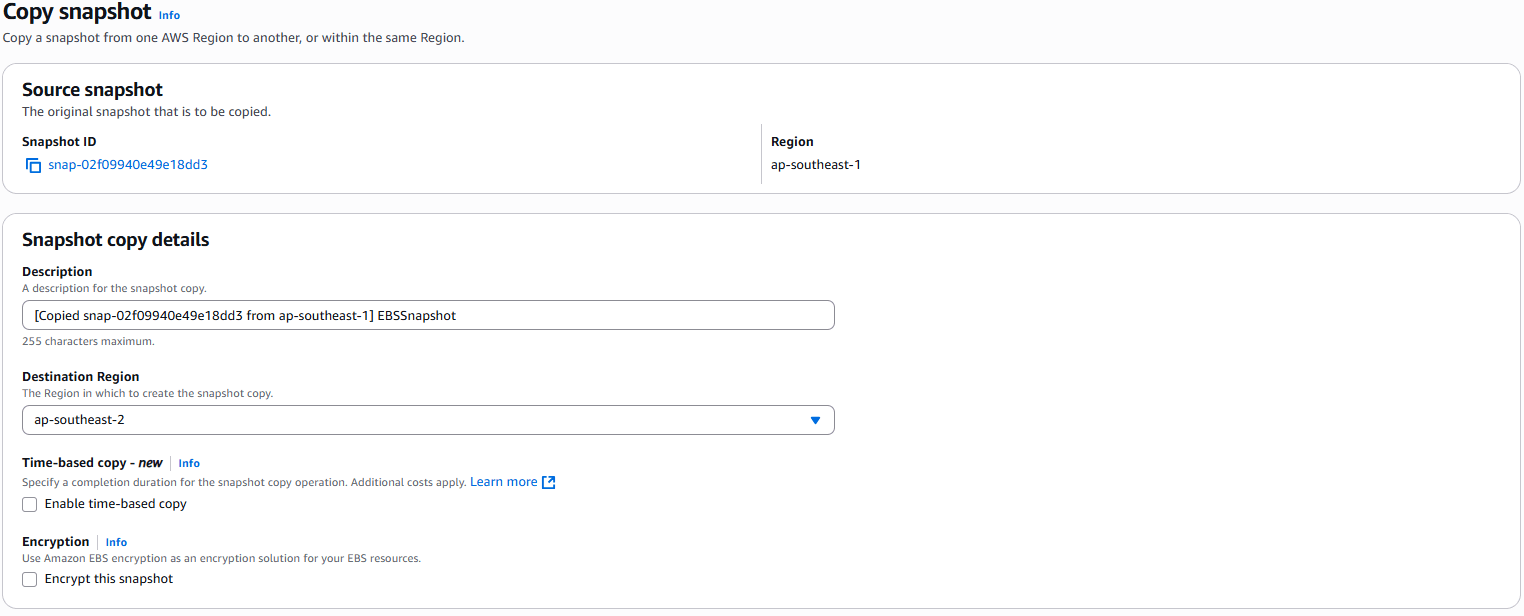
Task: Tick the Encrypt this snapshot checkbox
Action: (x=30, y=580)
